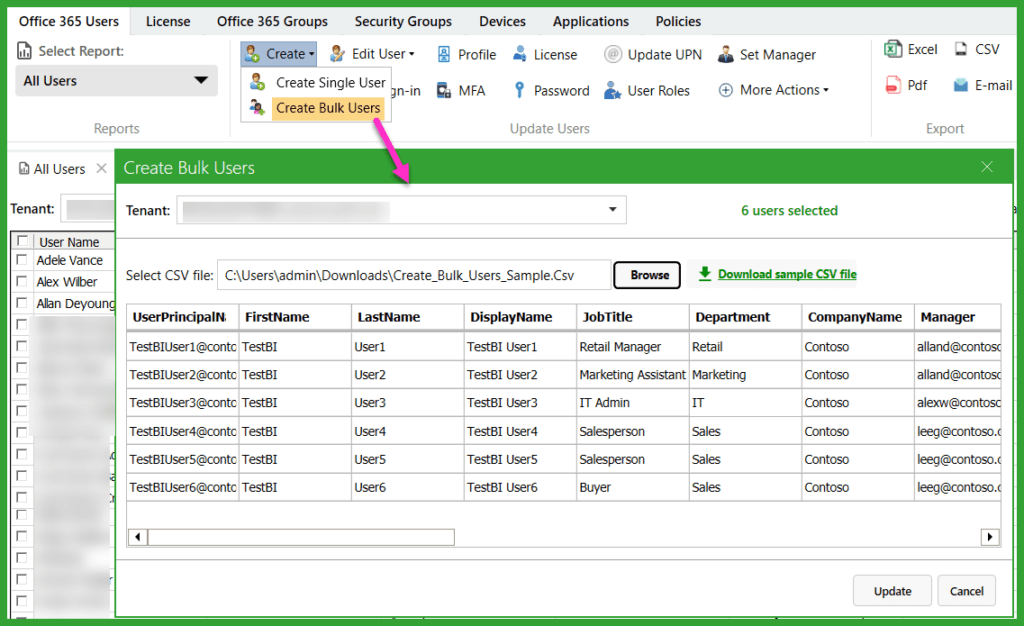Select the TestBI User4 display name cell

pyautogui.click(x=520, y=431)
